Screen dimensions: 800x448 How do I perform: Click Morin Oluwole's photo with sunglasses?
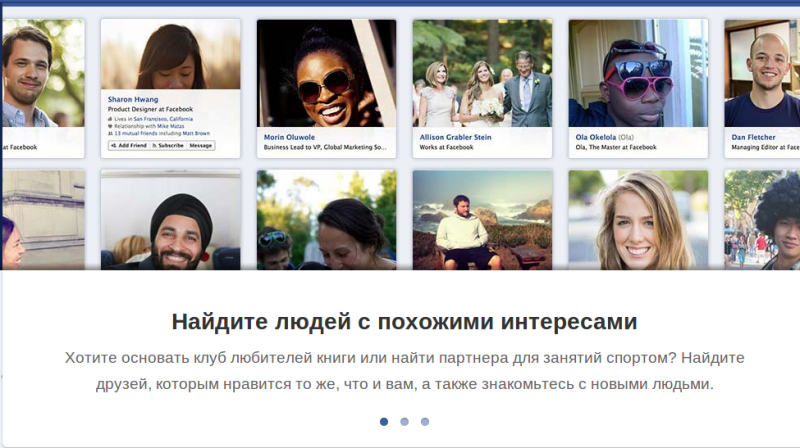coord(327,73)
